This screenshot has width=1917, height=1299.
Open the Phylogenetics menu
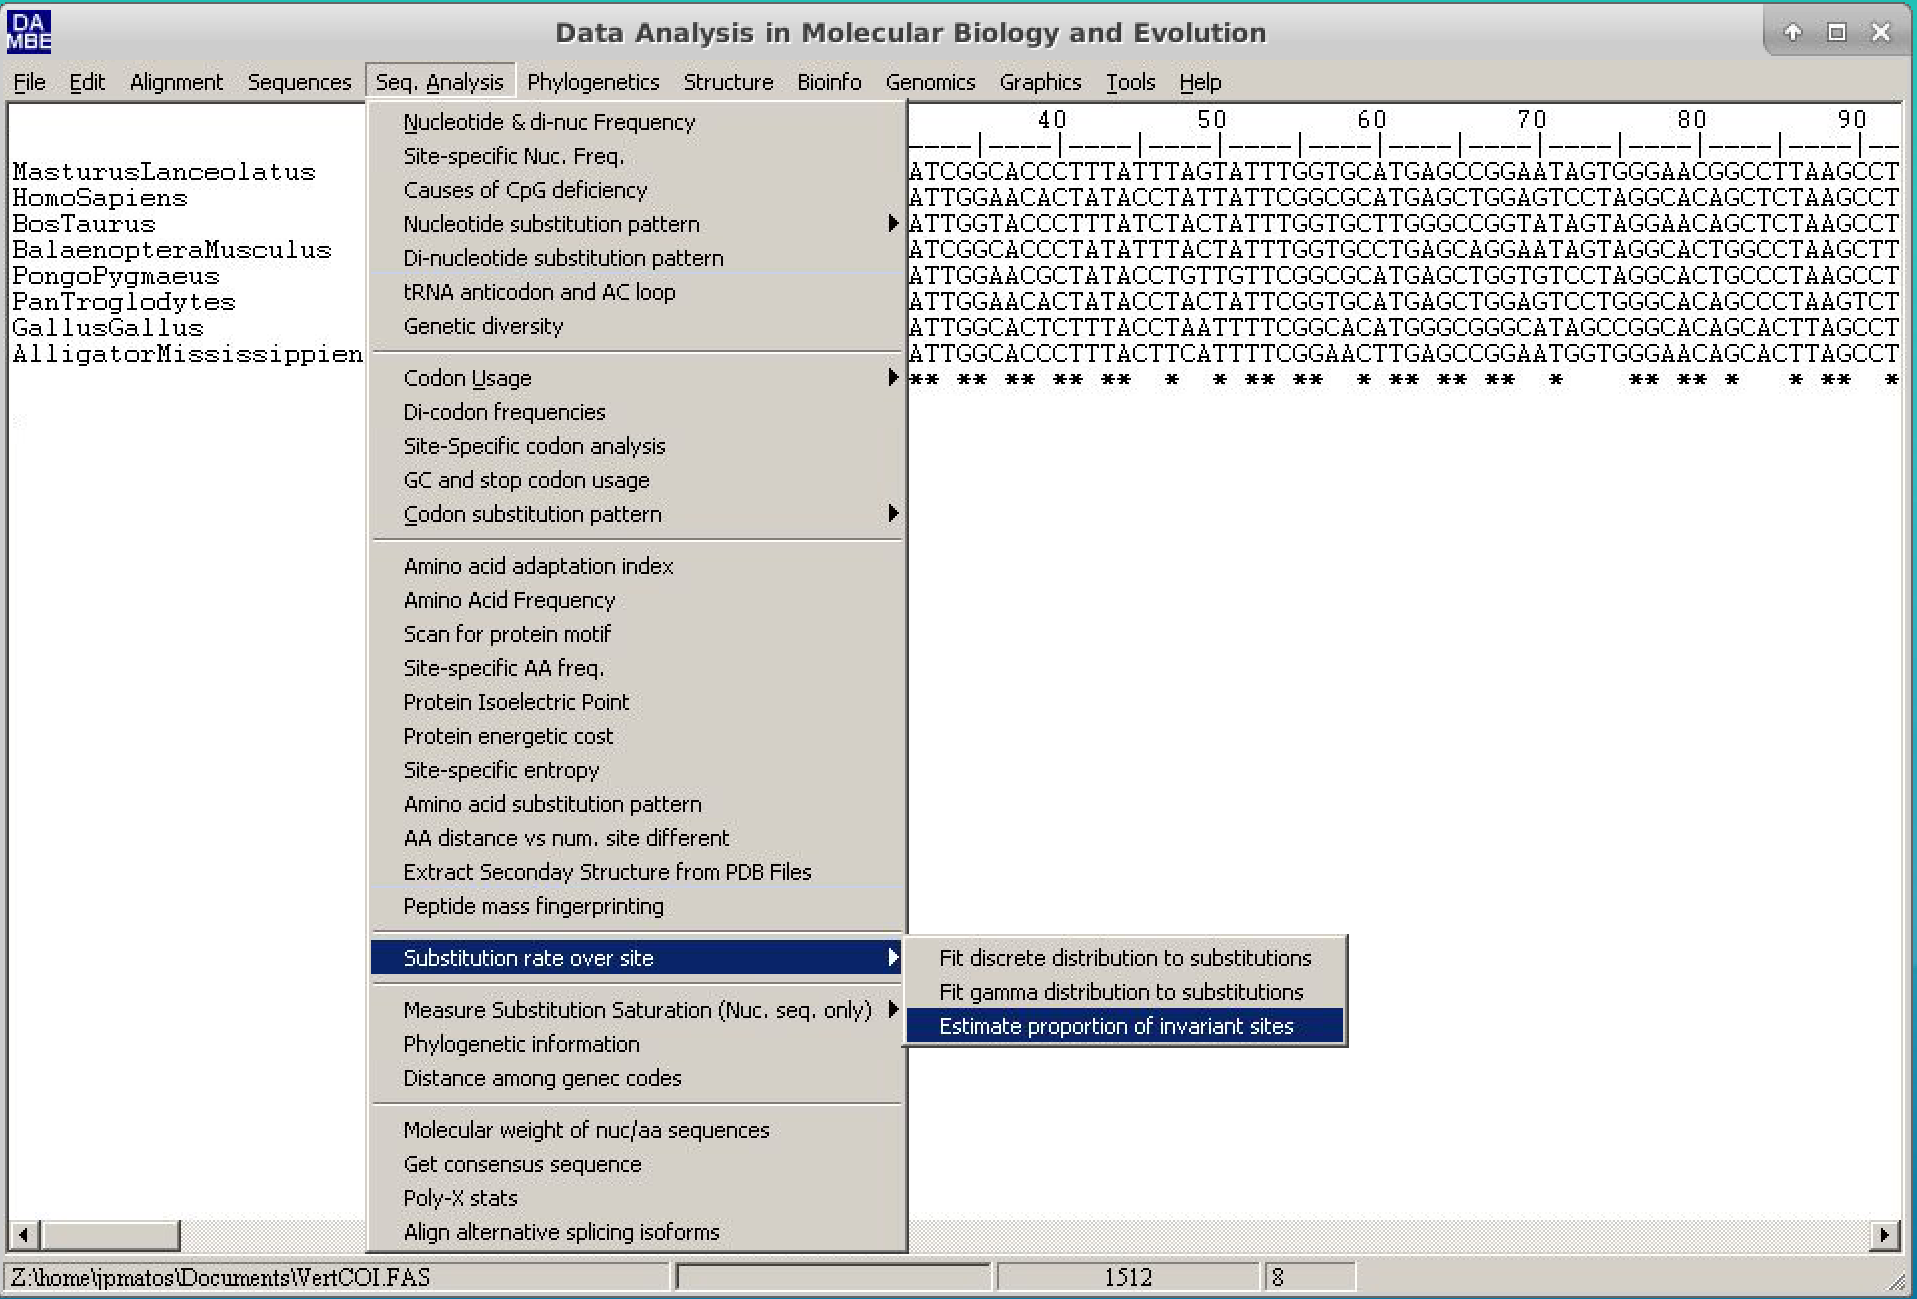(593, 82)
